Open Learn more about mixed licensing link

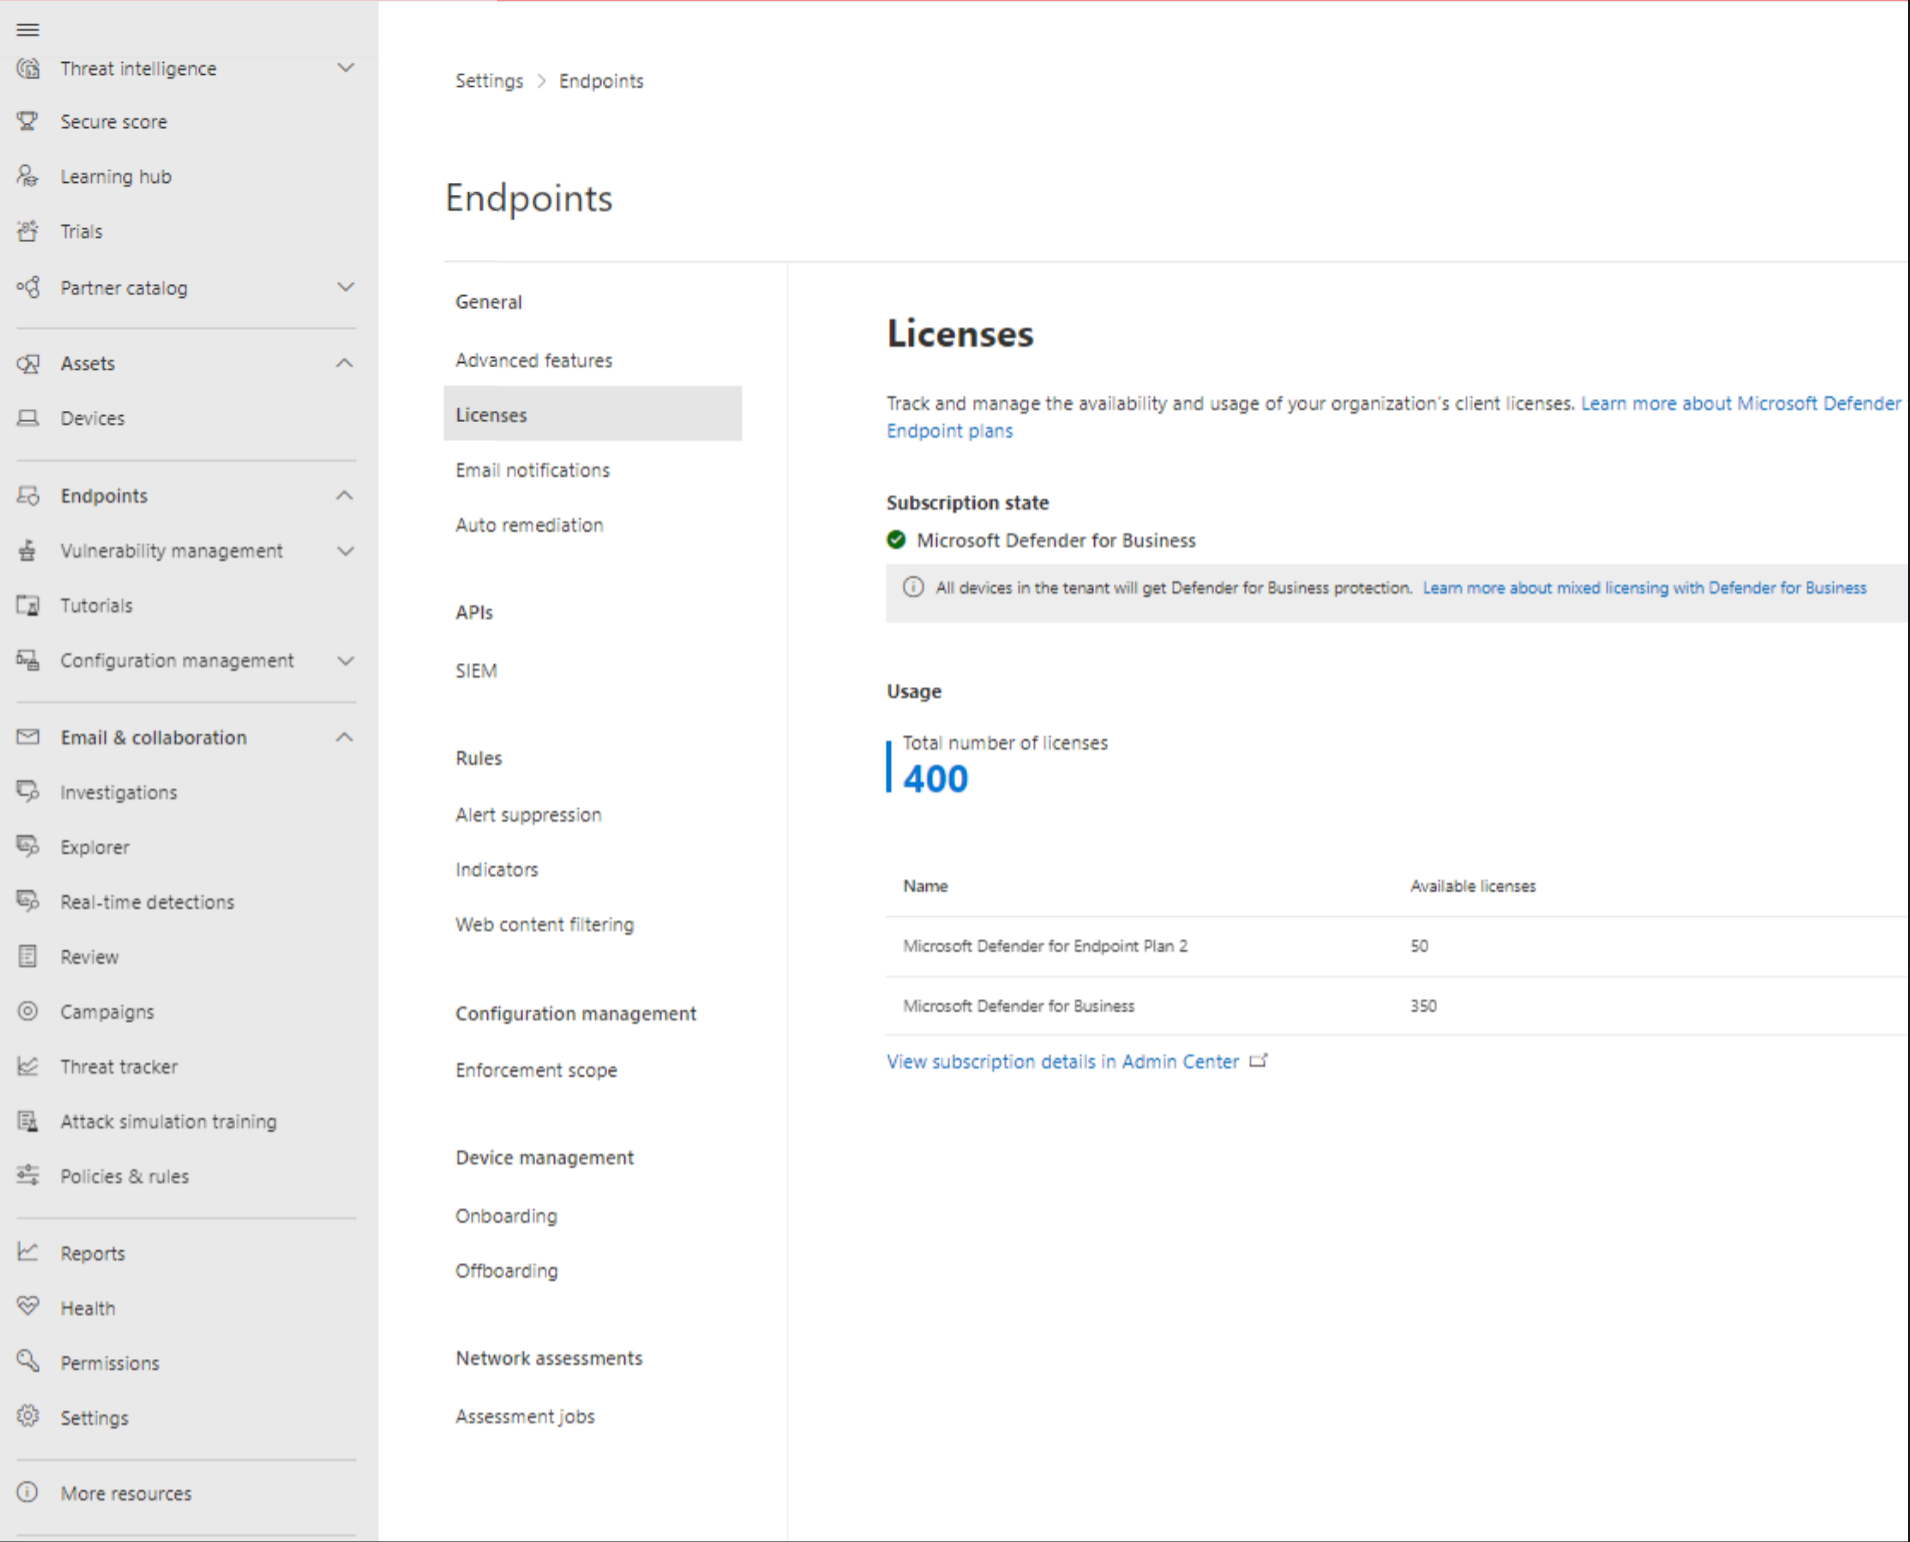[1644, 588]
